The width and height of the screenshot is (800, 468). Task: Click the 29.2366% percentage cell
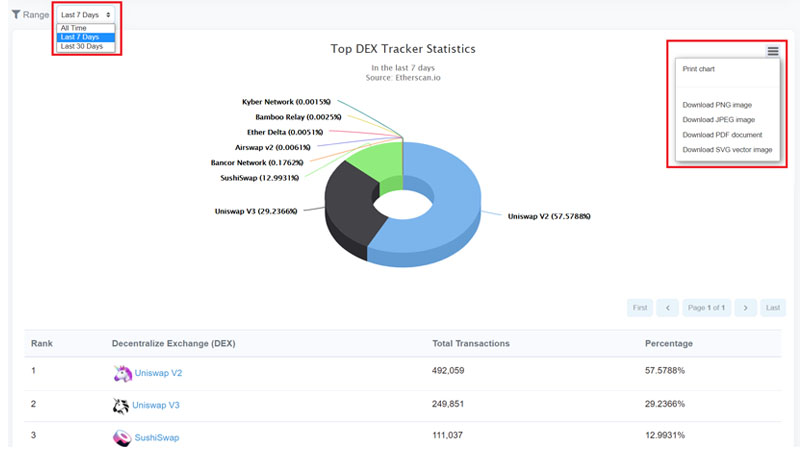(665, 404)
